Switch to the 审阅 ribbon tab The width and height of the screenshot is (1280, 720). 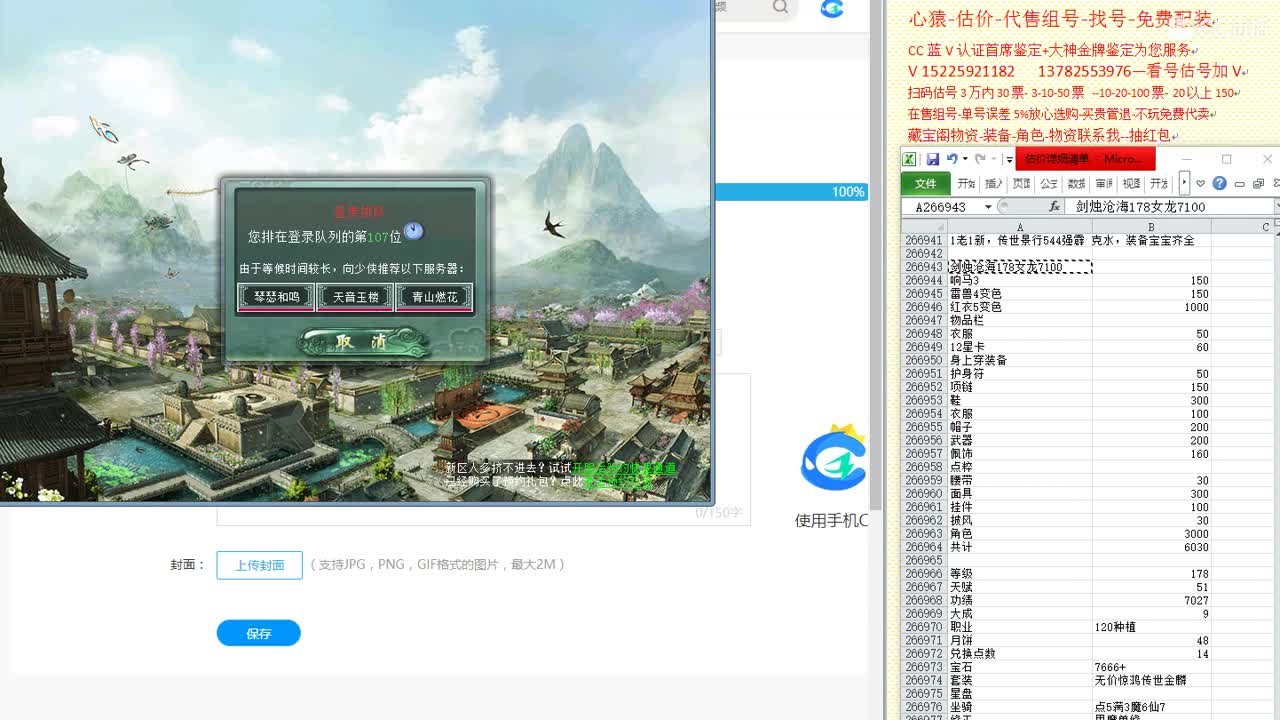(1104, 184)
